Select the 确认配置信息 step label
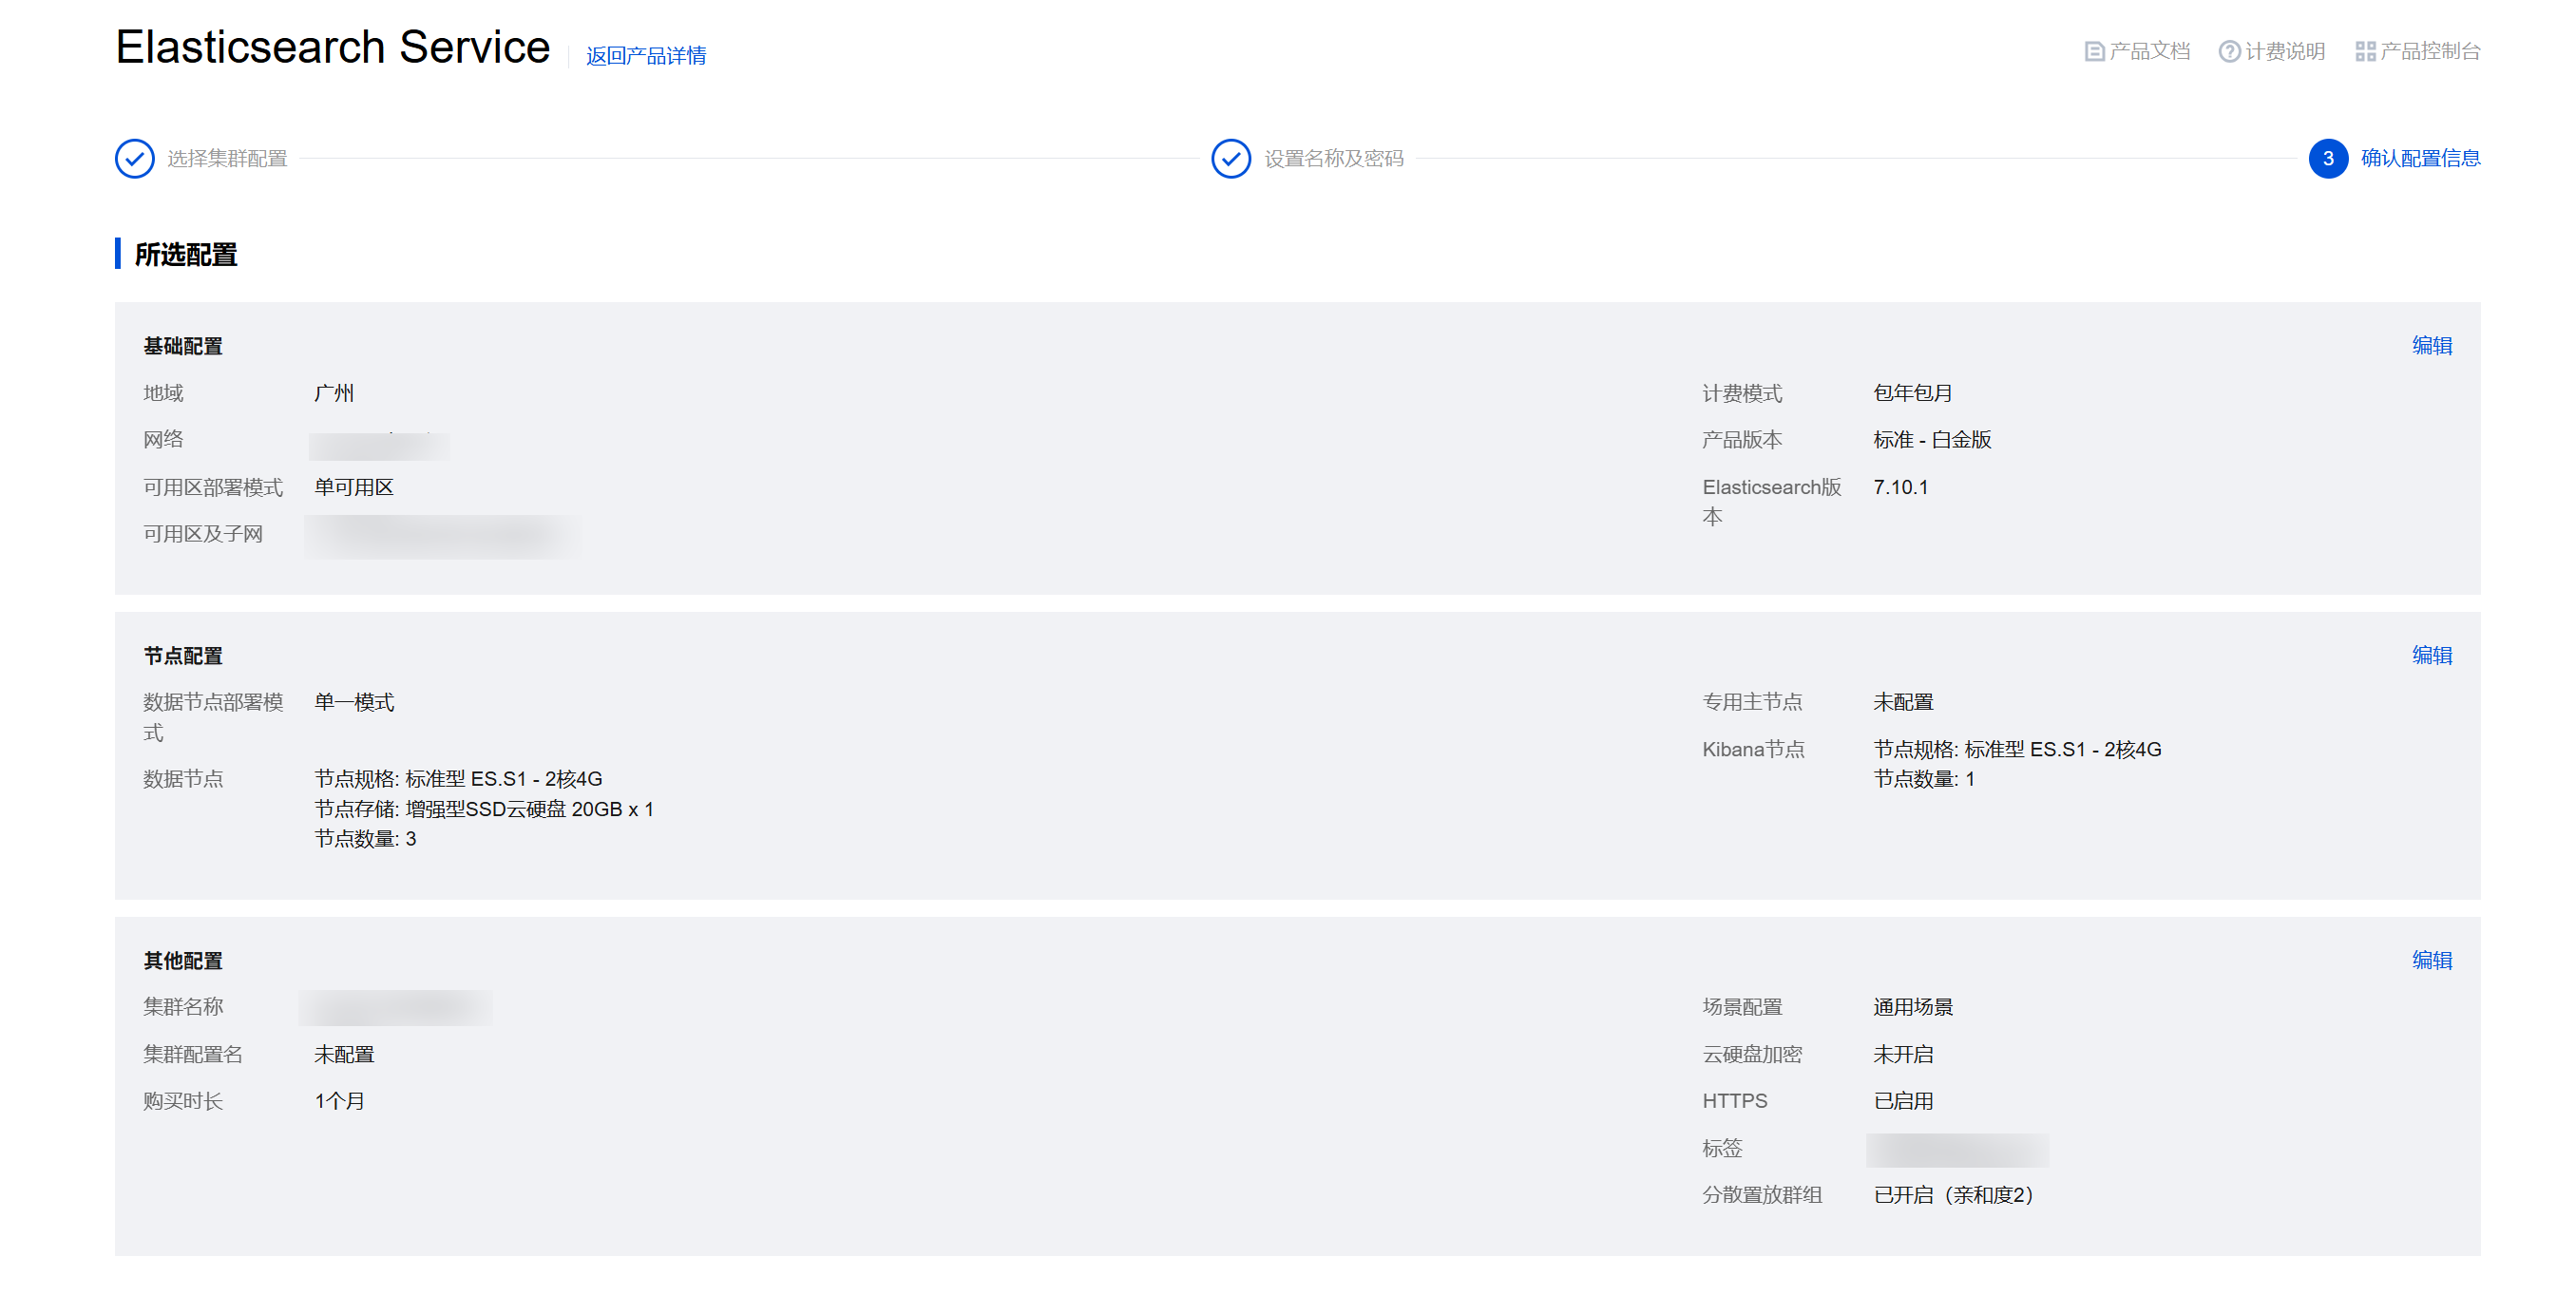Image resolution: width=2576 pixels, height=1295 pixels. [x=2421, y=158]
